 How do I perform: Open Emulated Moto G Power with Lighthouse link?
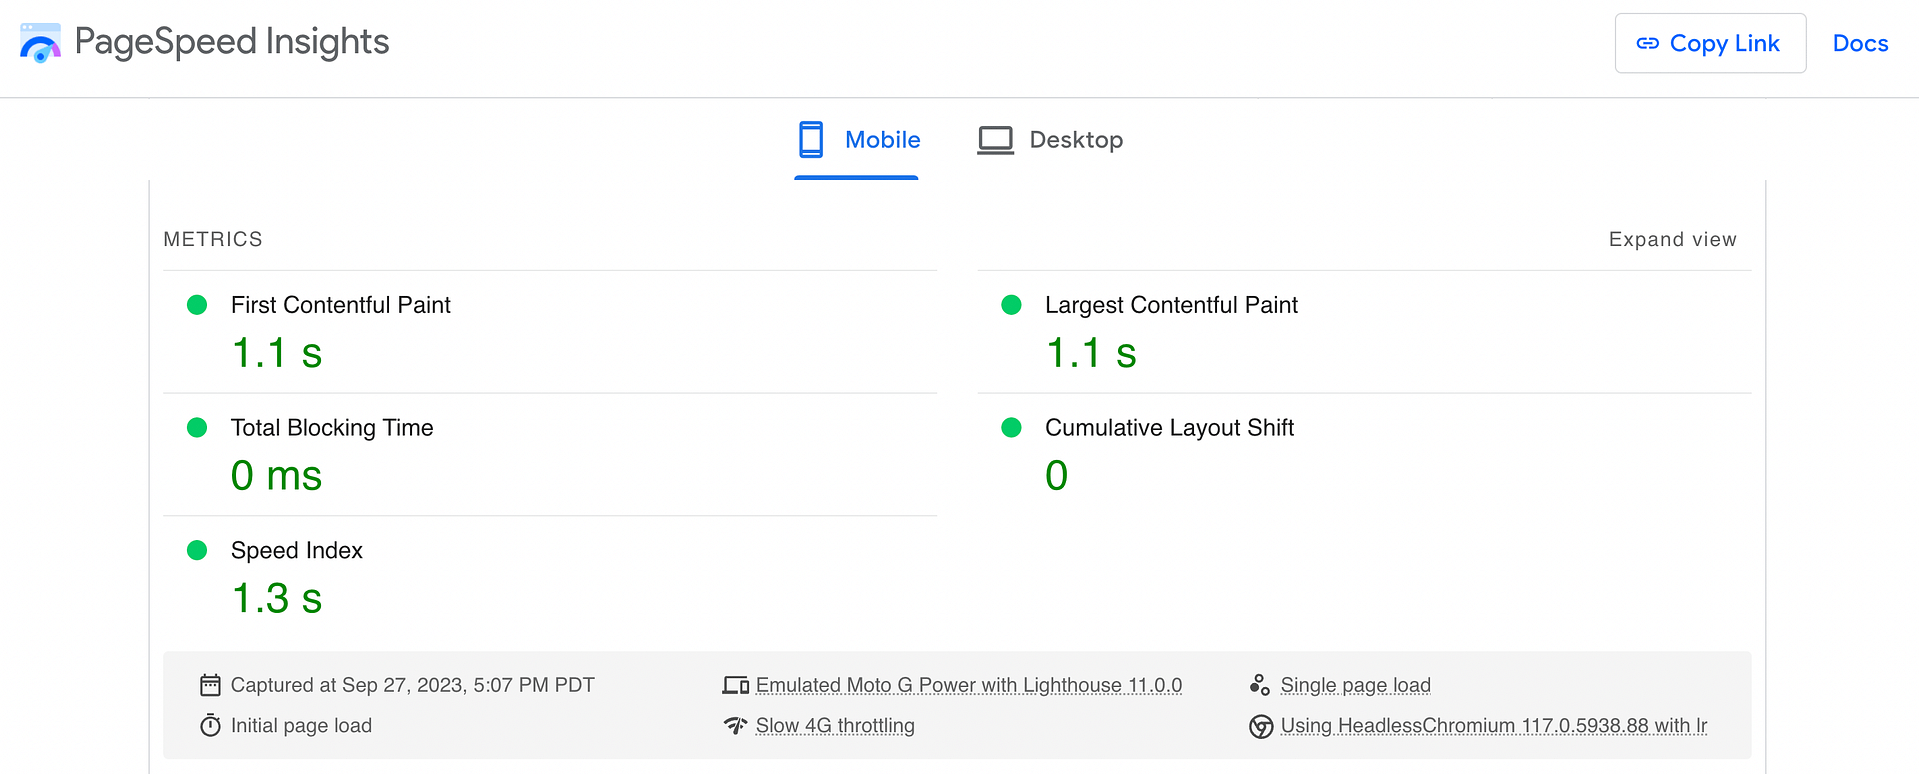[x=969, y=685]
